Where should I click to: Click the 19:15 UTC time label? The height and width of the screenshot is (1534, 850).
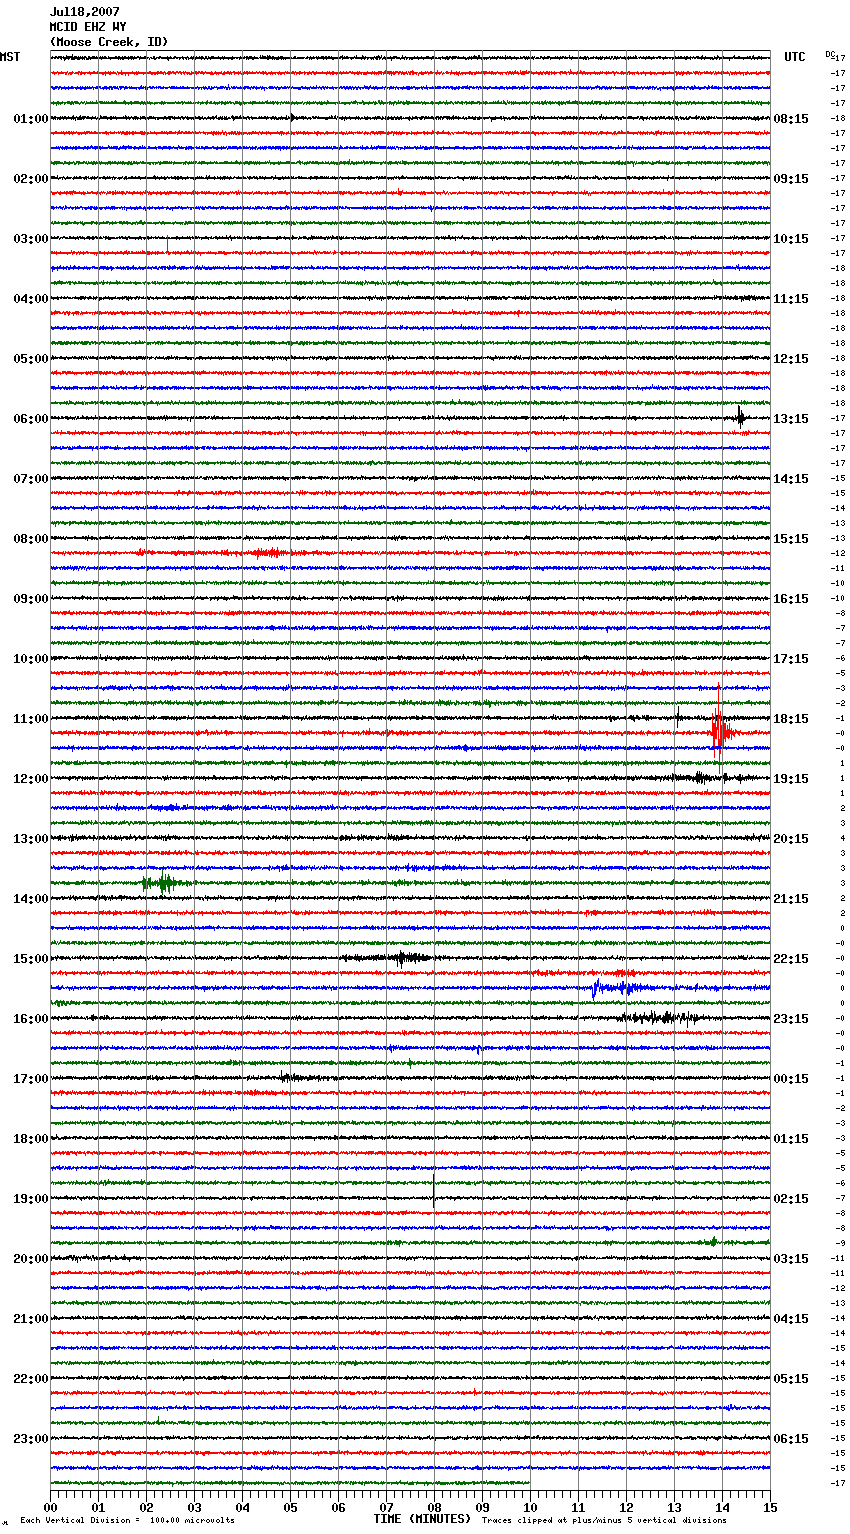click(791, 779)
